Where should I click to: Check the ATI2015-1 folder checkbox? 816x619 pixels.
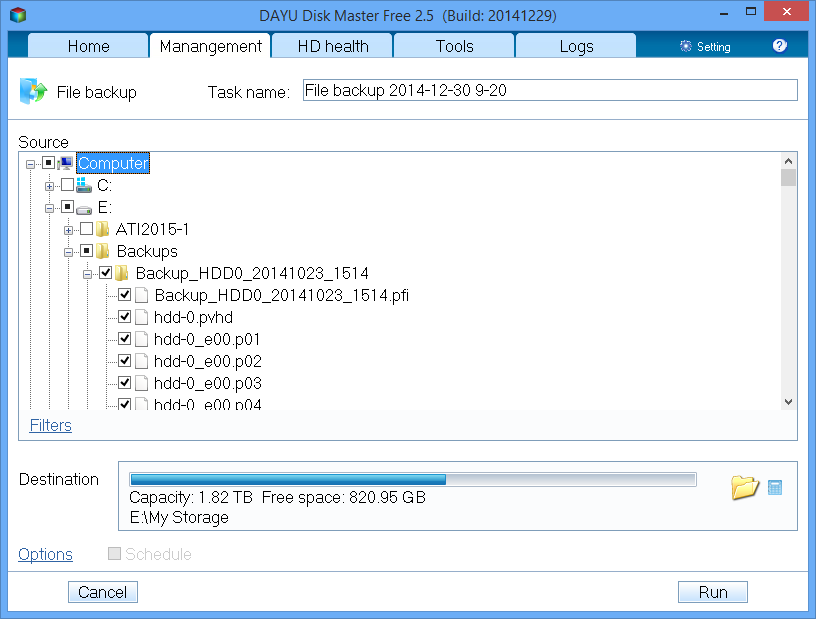(87, 229)
